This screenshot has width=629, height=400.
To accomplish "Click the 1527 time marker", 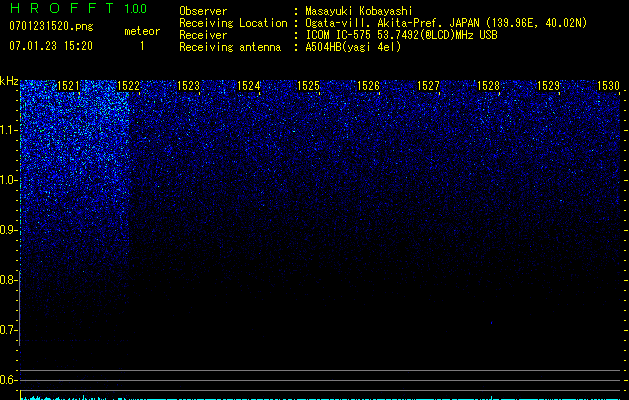I will coord(428,86).
